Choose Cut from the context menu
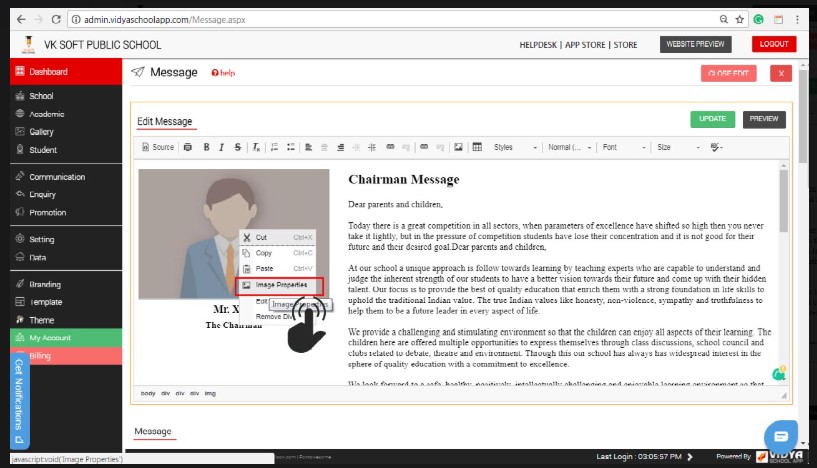Viewport: 817px width, 468px height. tap(278, 237)
